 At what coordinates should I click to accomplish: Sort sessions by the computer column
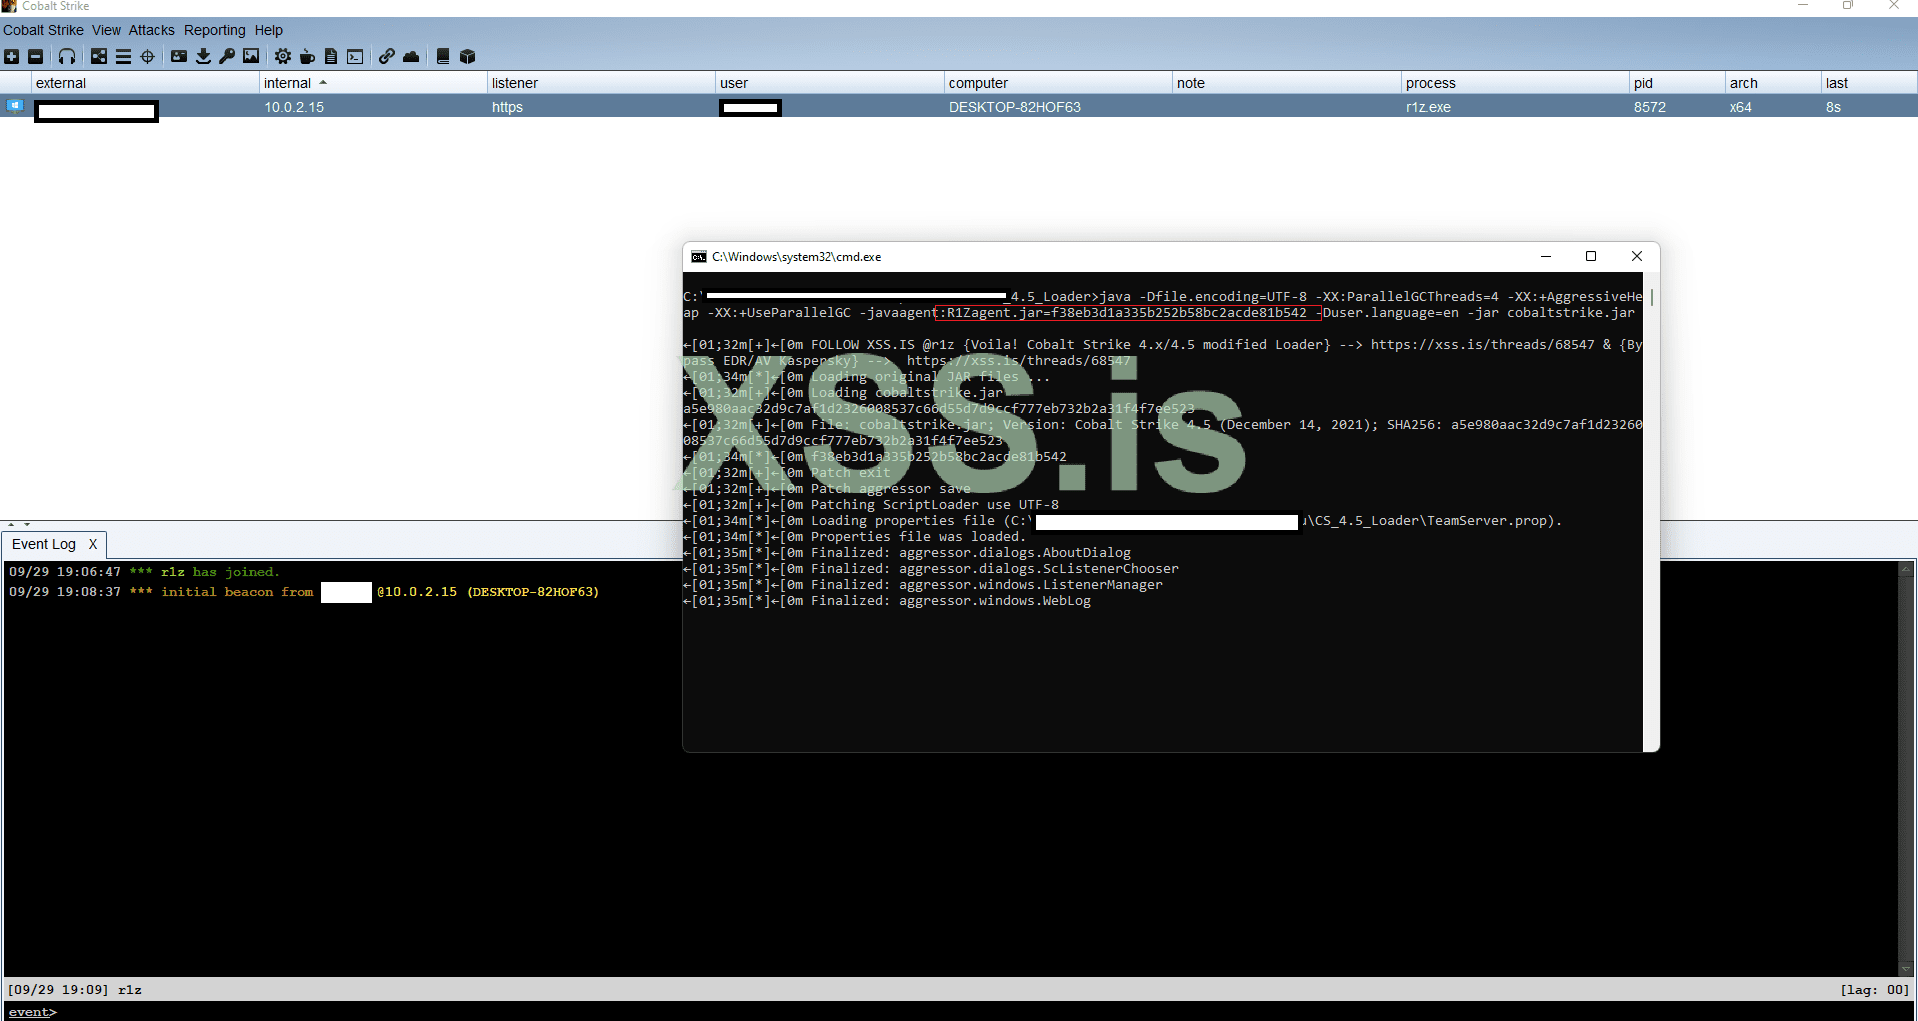1059,83
